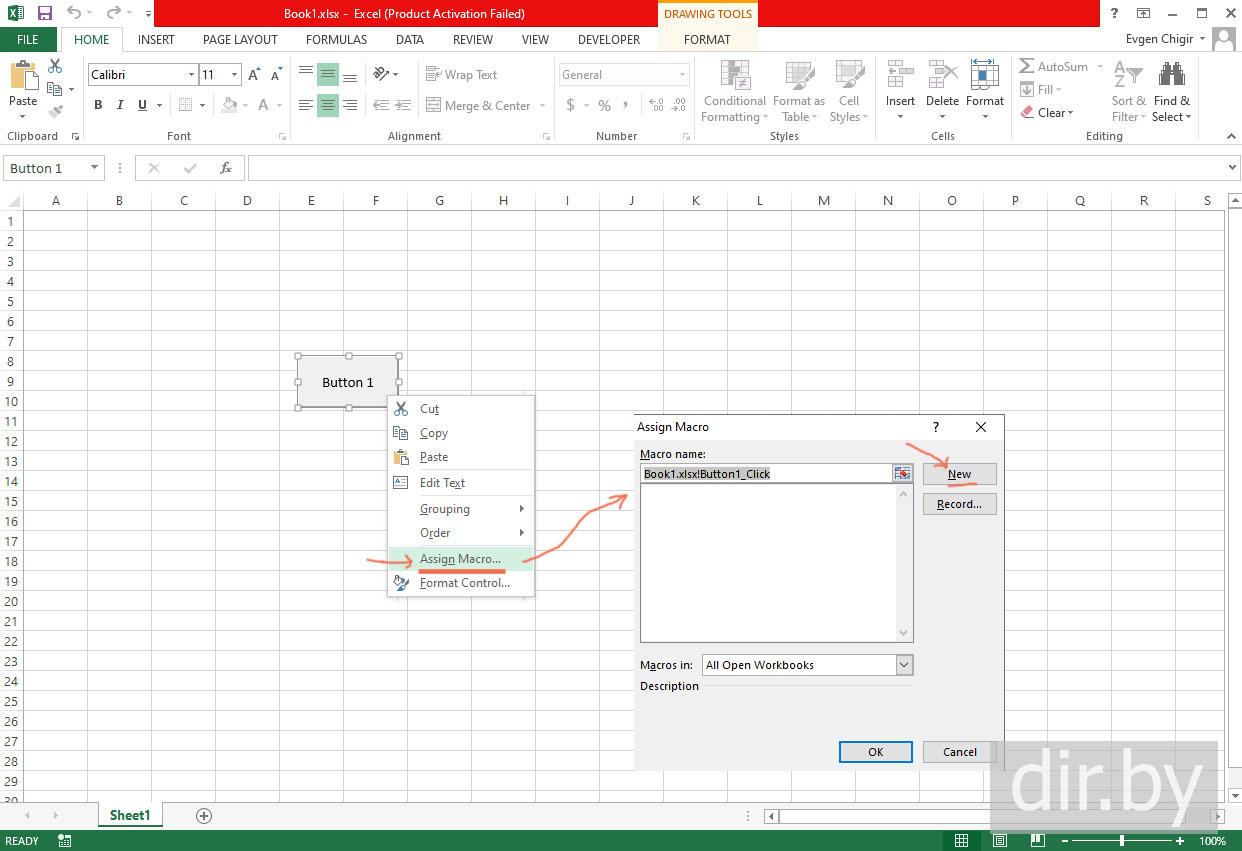This screenshot has width=1242, height=851.
Task: Click the Save icon in quick access toolbar
Action: (x=45, y=13)
